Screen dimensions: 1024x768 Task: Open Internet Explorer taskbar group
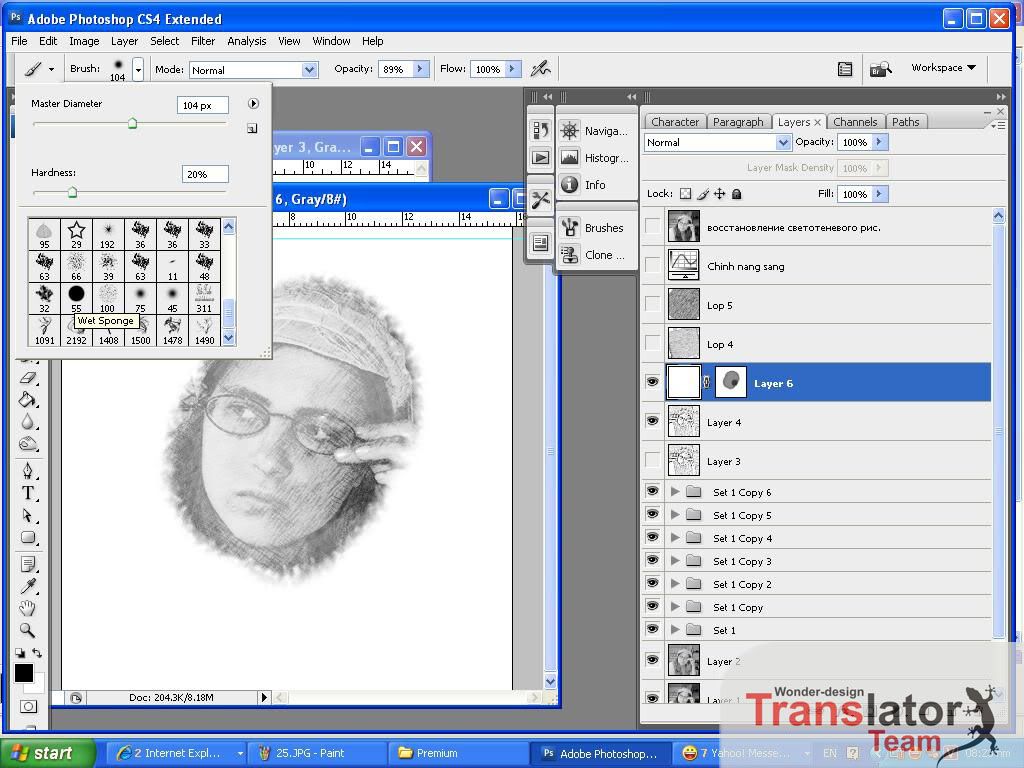tap(178, 753)
